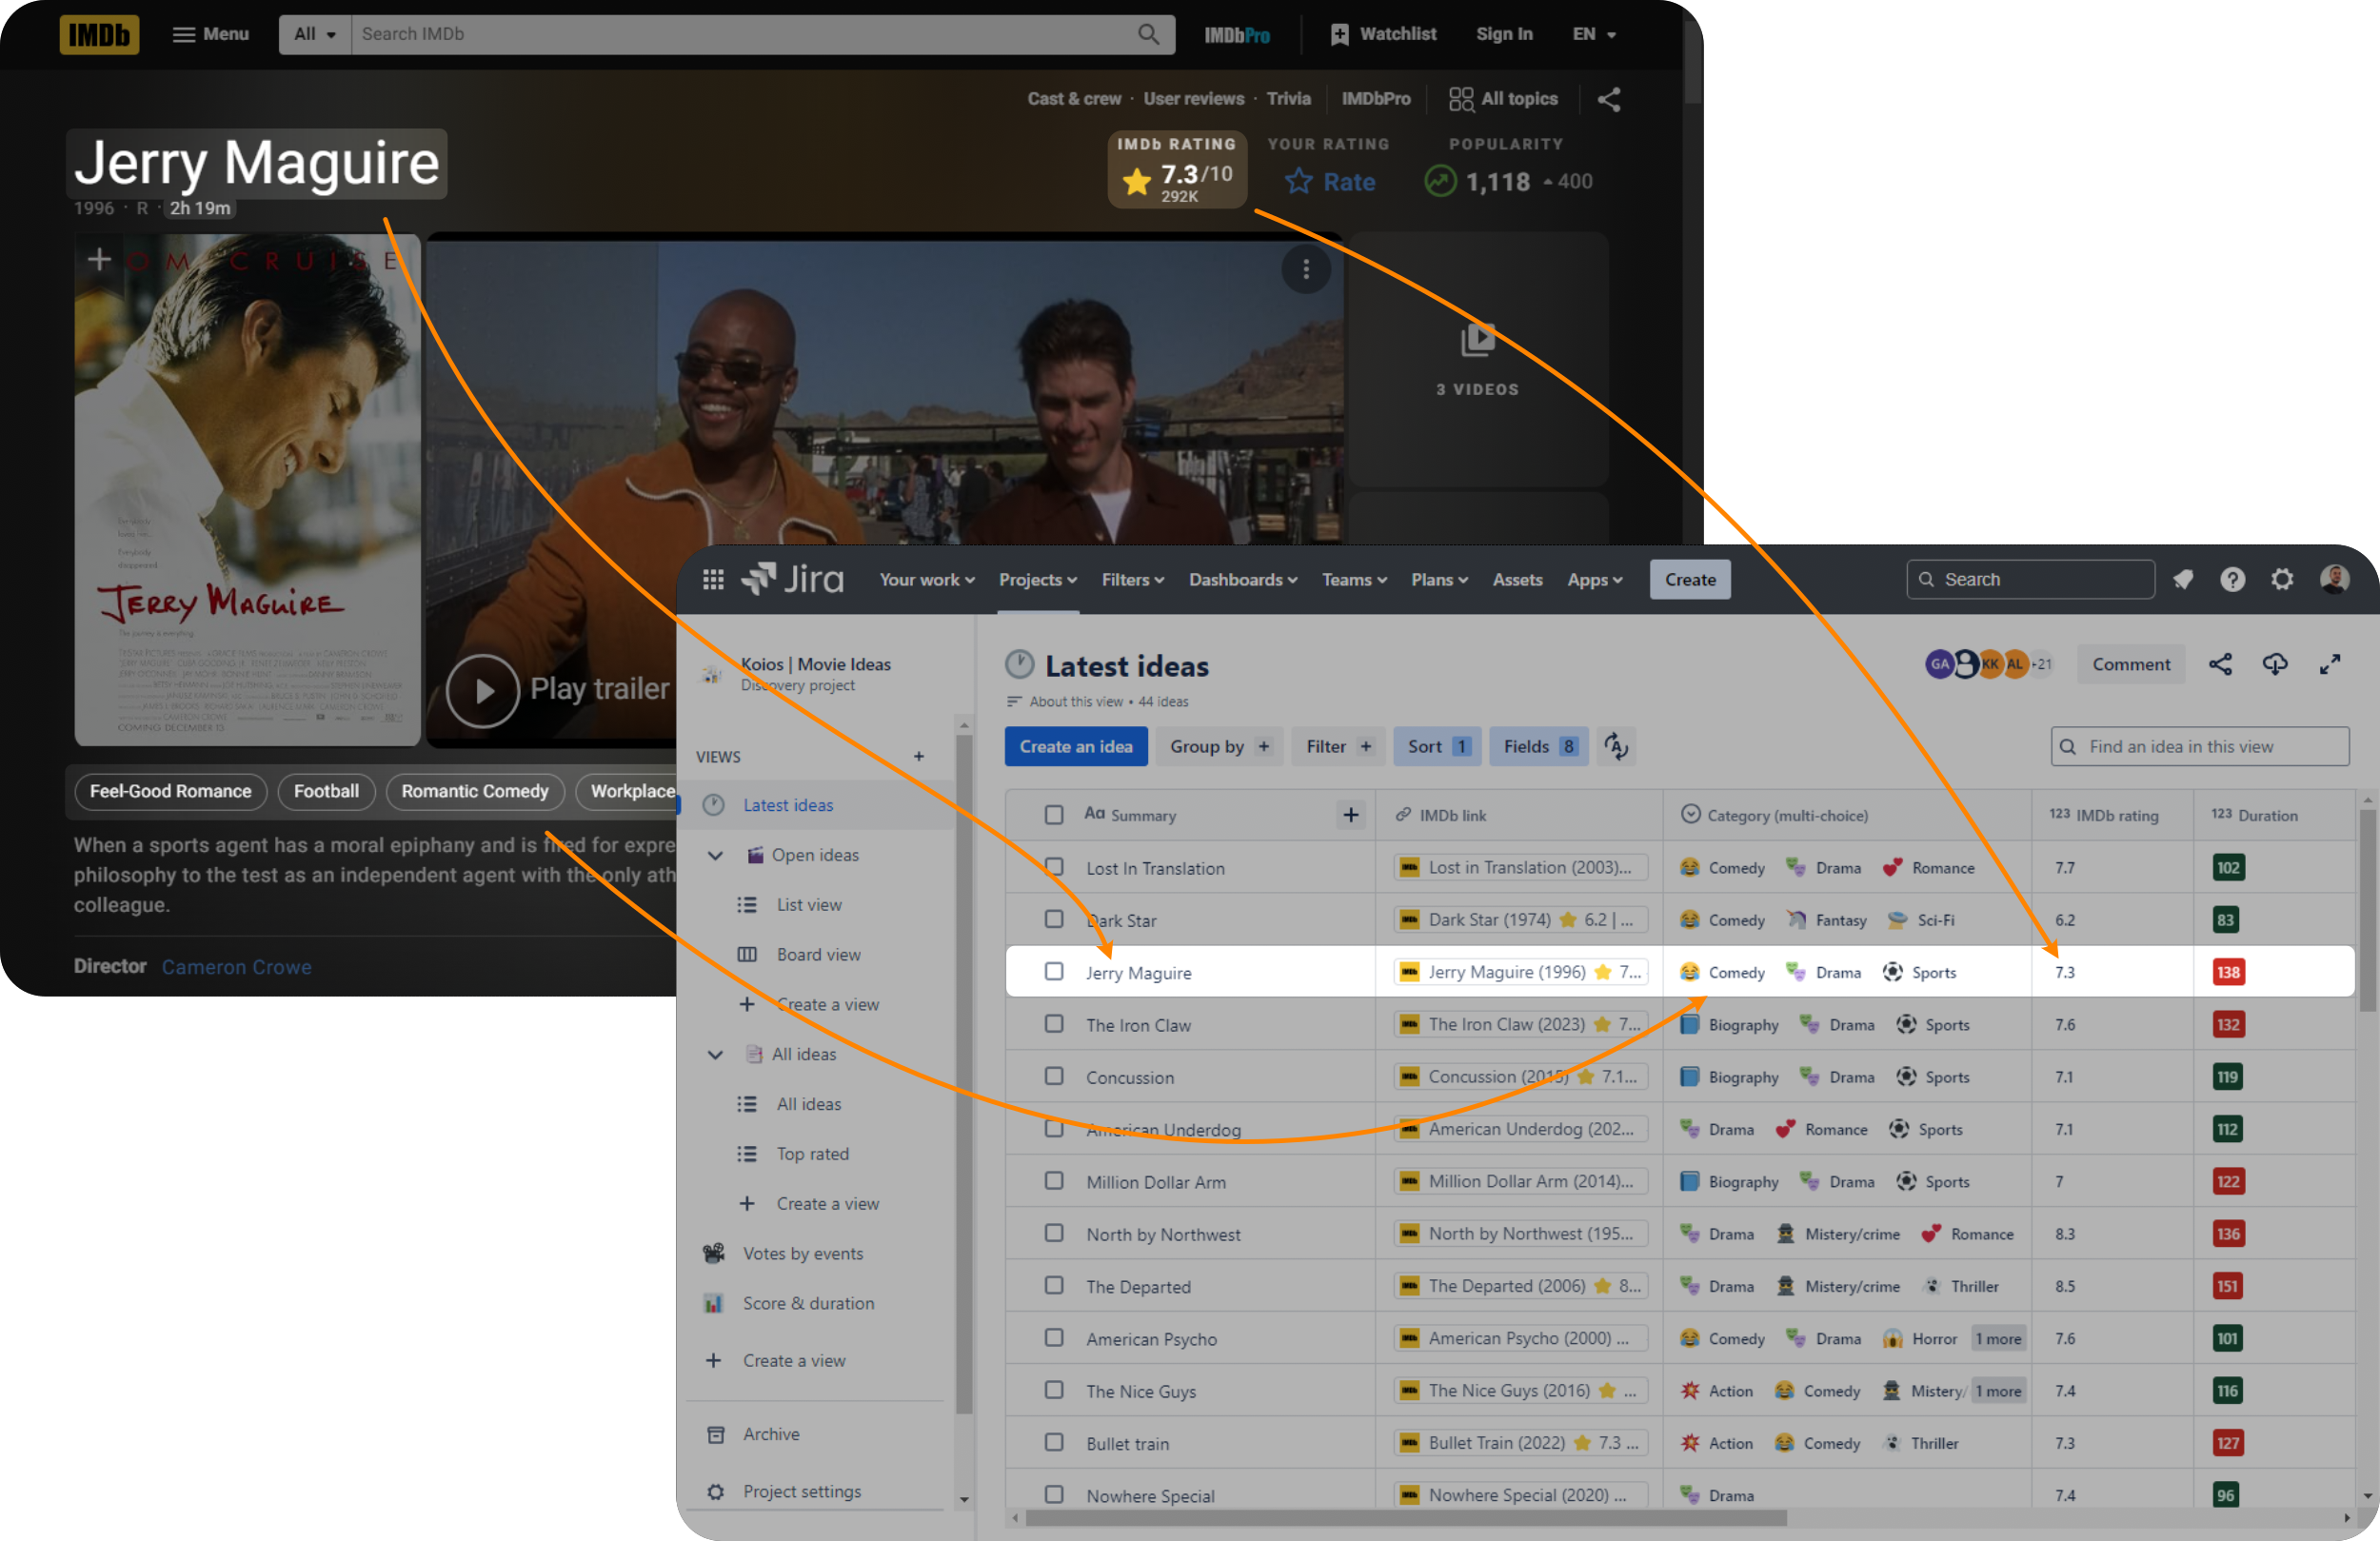The image size is (2380, 1541).
Task: Open the IMDb EN language dropdown
Action: click(x=1594, y=34)
